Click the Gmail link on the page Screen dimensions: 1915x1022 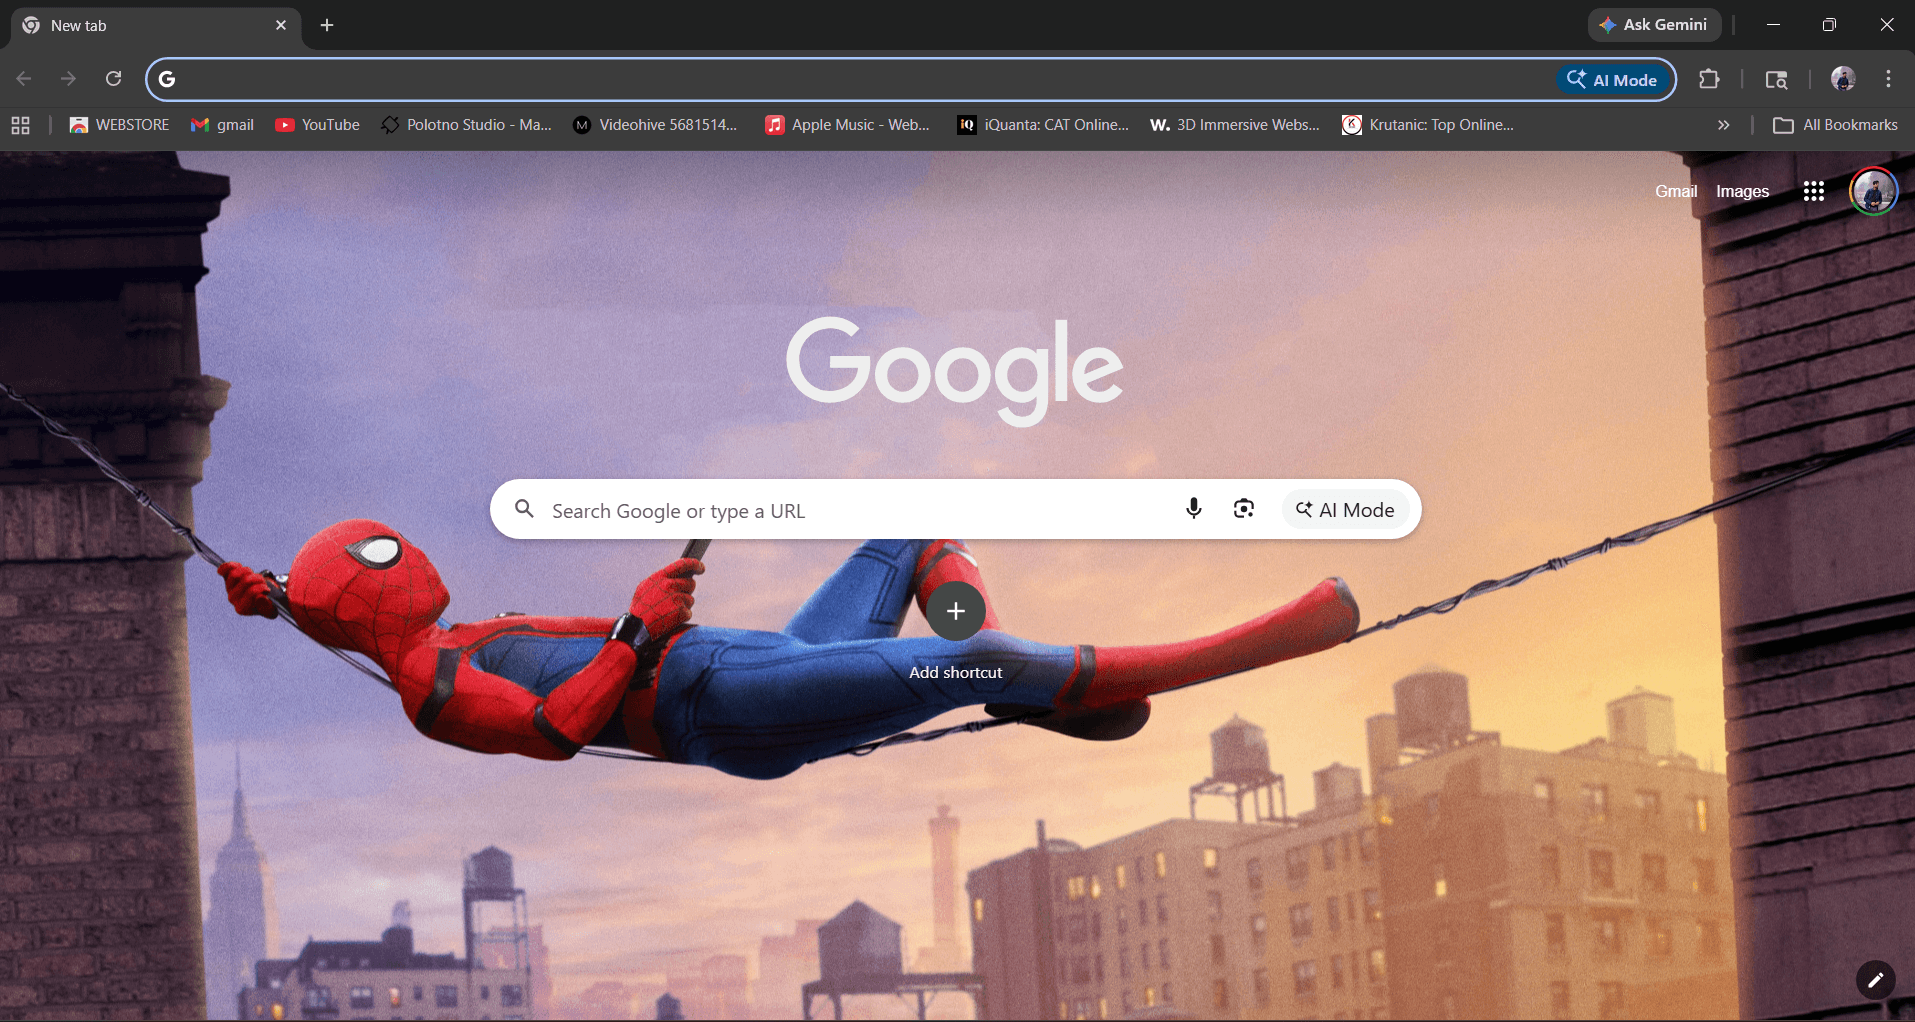(1676, 191)
